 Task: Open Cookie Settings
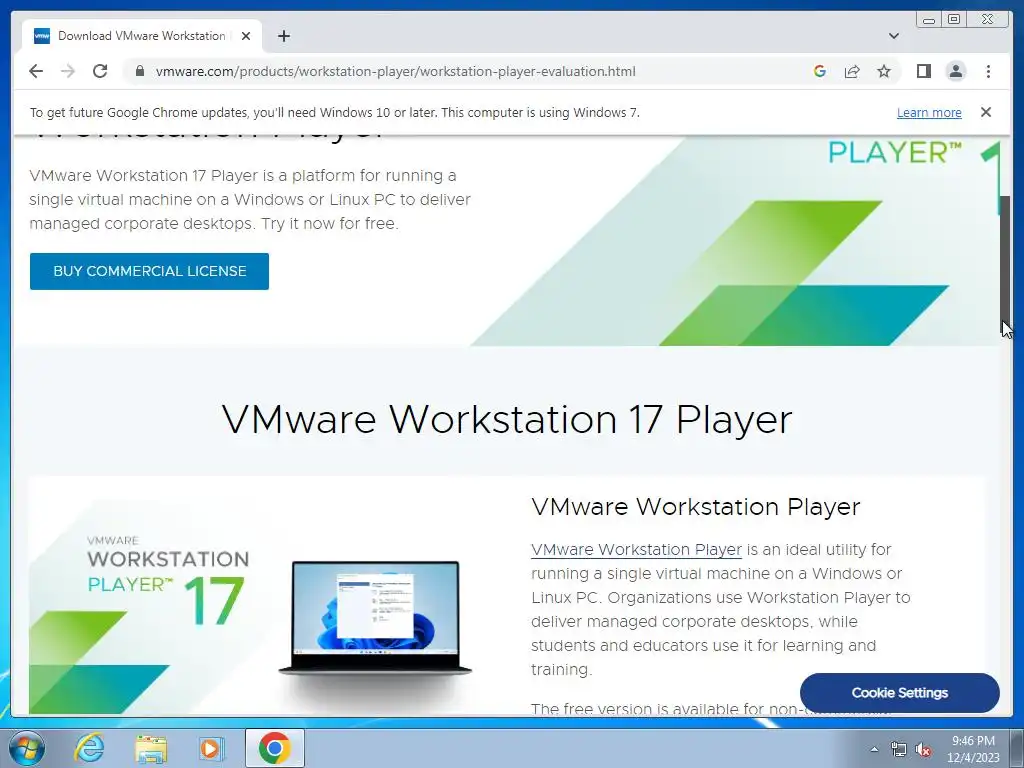click(x=899, y=693)
